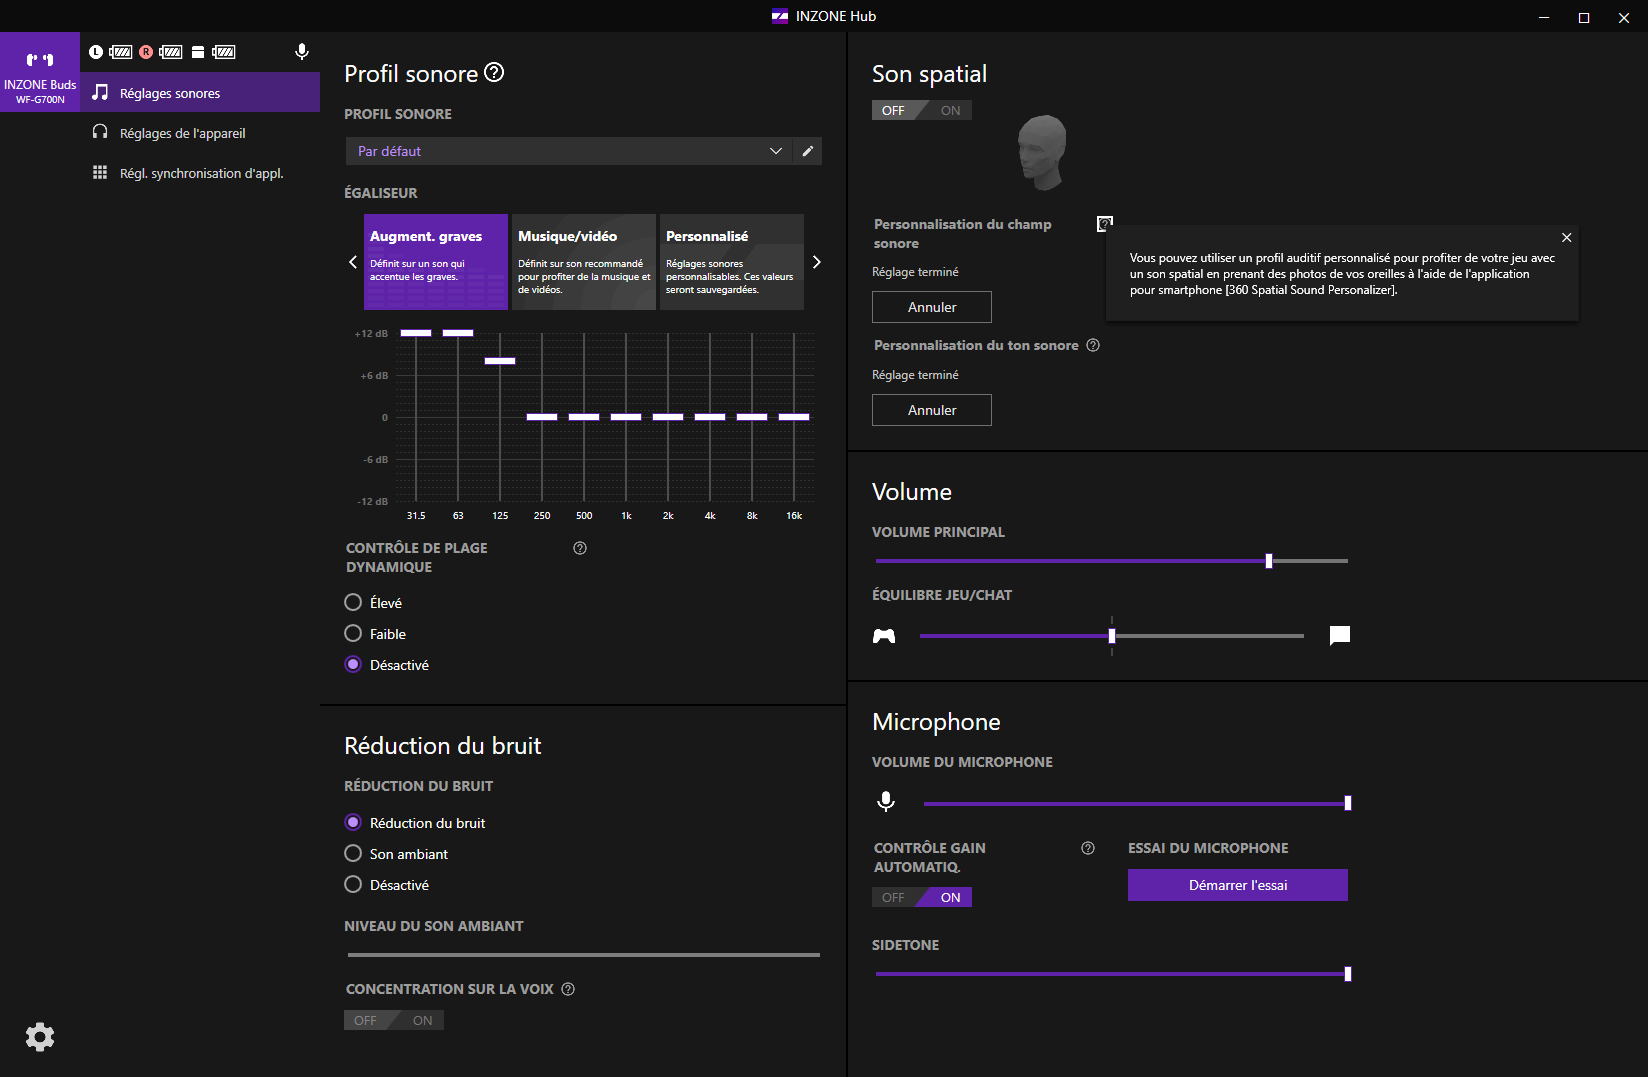Image resolution: width=1648 pixels, height=1077 pixels.
Task: Close the spatial sound tooltip popup
Action: [x=1567, y=238]
